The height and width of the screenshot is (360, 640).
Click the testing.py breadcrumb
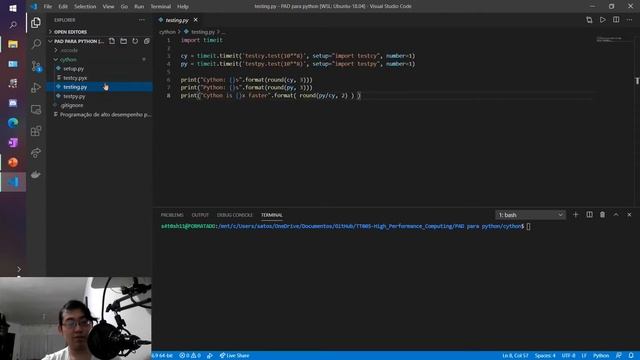click(202, 32)
